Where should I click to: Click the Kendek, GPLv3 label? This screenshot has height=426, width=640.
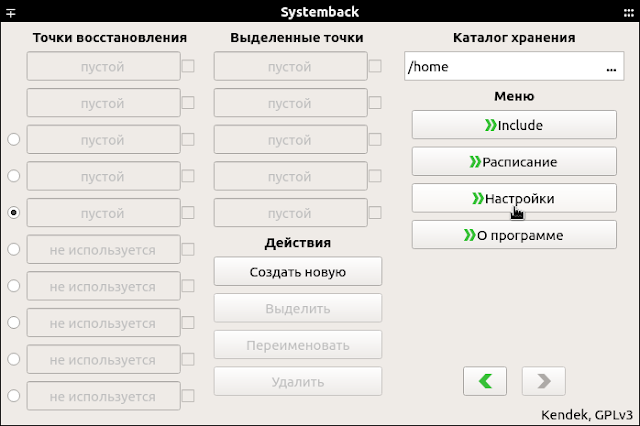(x=587, y=415)
